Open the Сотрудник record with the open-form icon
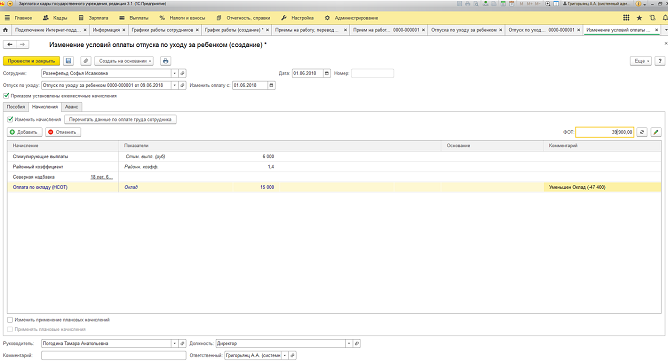The height and width of the screenshot is (363, 668). tap(182, 73)
